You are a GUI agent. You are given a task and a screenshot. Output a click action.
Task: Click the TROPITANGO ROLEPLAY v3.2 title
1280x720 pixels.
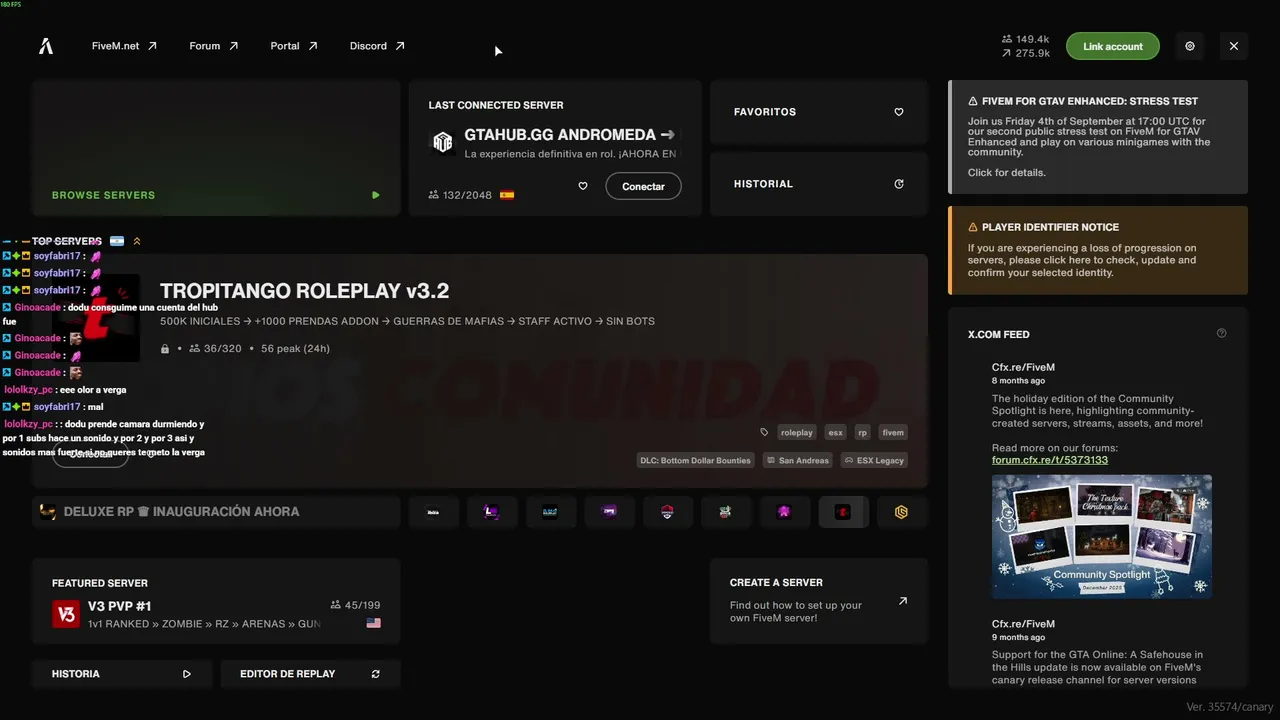coord(305,291)
